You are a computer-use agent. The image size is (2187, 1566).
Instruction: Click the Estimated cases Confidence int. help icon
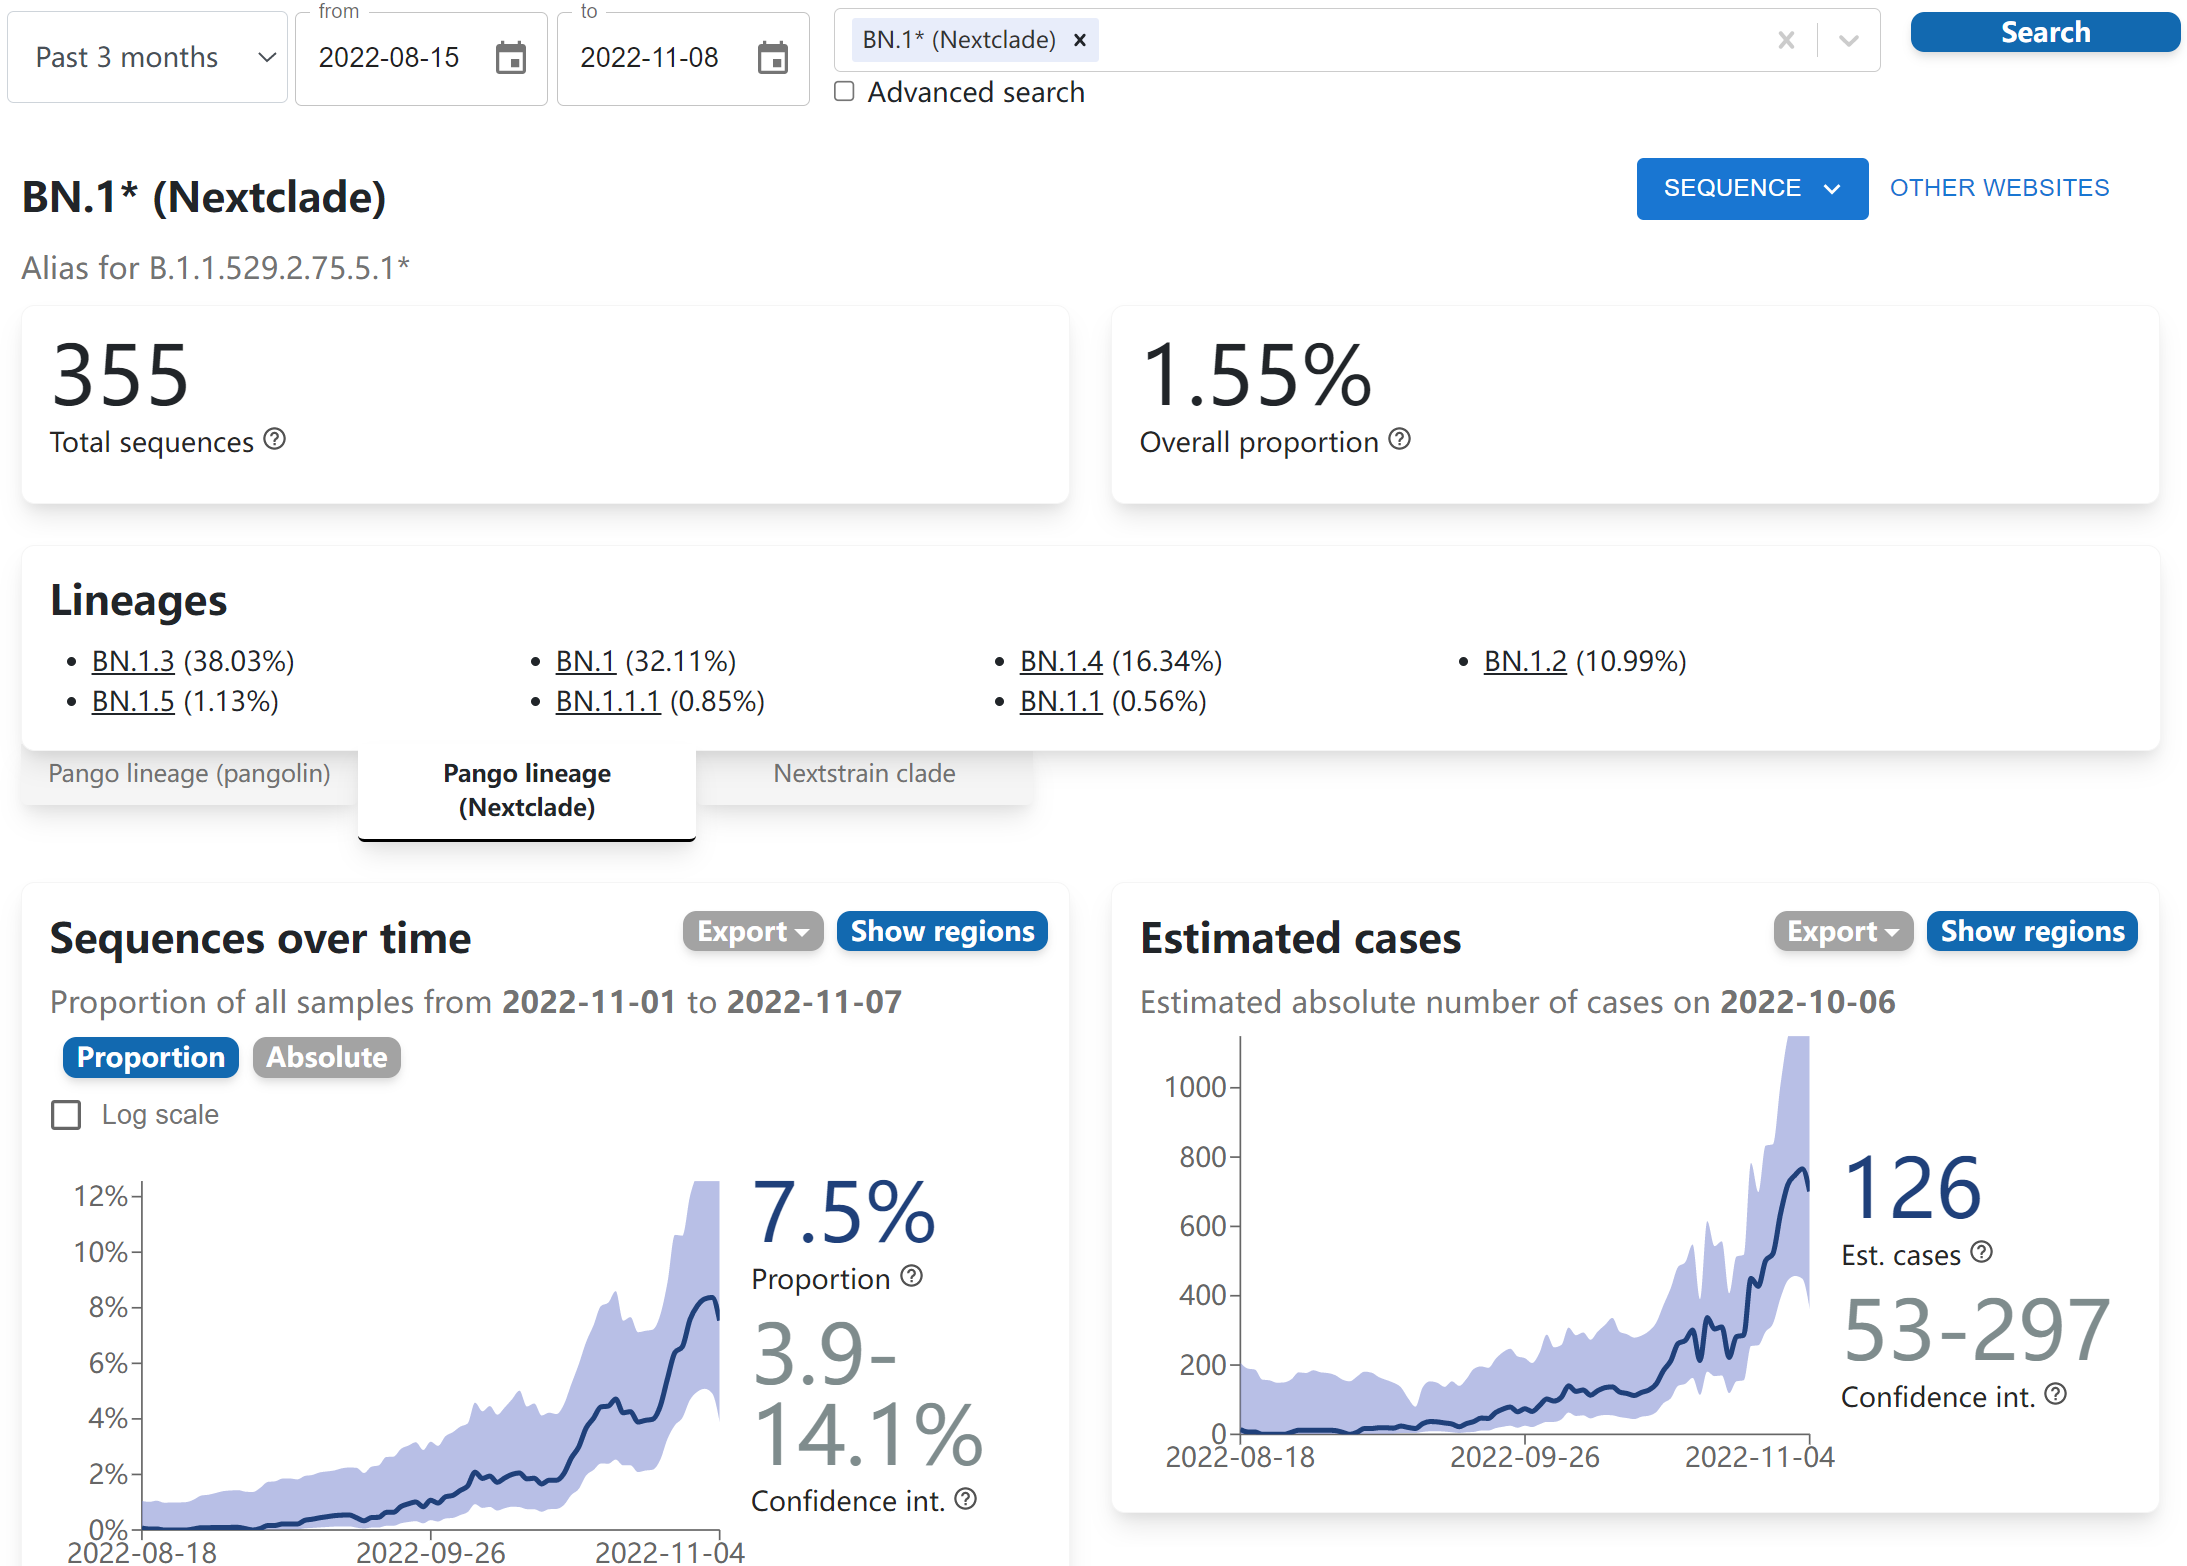pyautogui.click(x=2055, y=1394)
